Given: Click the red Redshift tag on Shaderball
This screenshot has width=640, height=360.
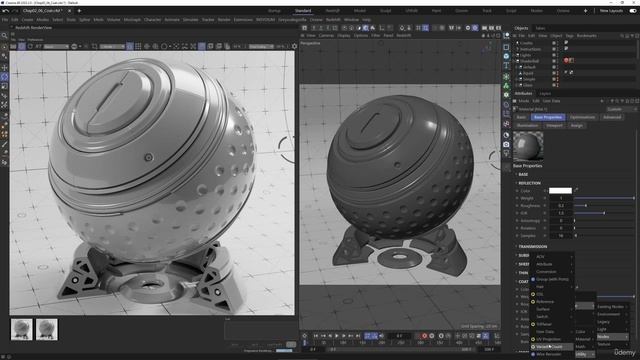Looking at the screenshot, I should pos(566,60).
